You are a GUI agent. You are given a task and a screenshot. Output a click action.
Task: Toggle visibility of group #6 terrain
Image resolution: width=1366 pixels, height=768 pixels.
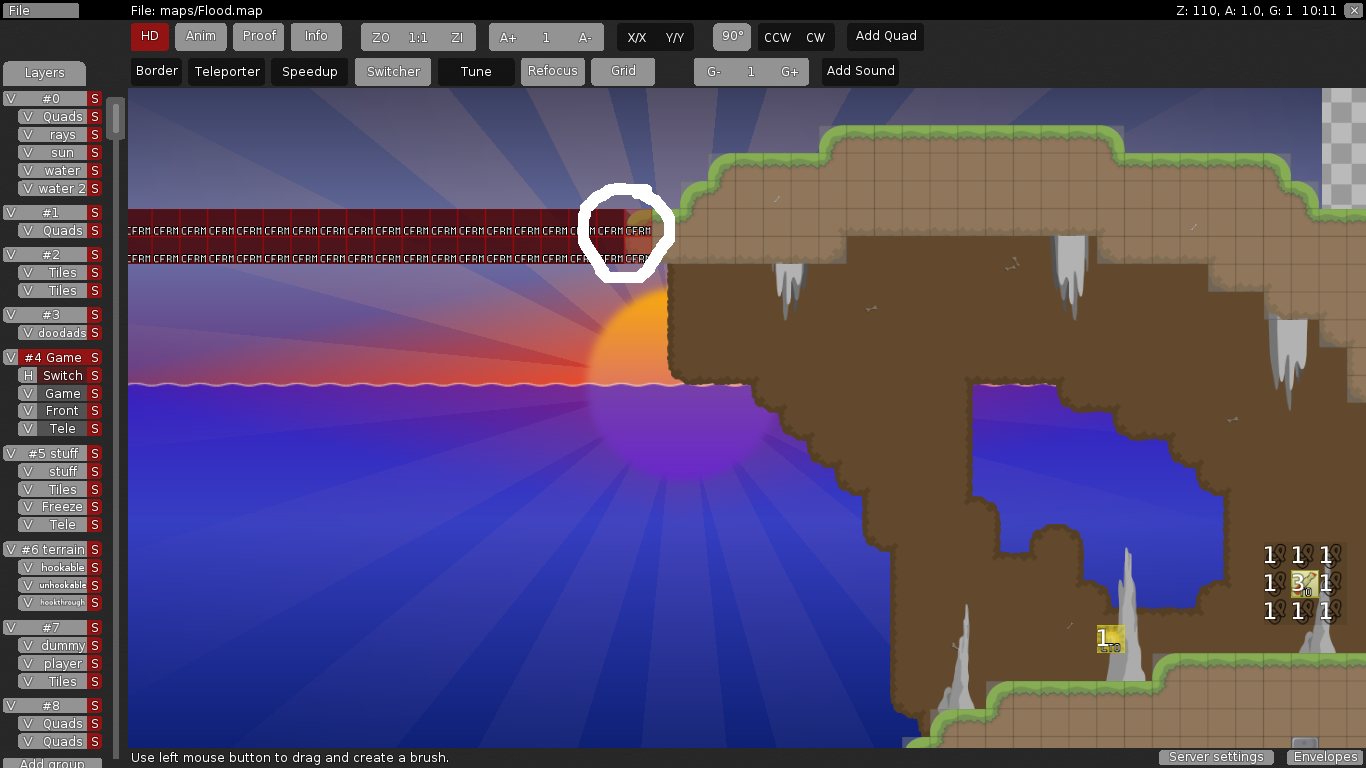tap(11, 550)
